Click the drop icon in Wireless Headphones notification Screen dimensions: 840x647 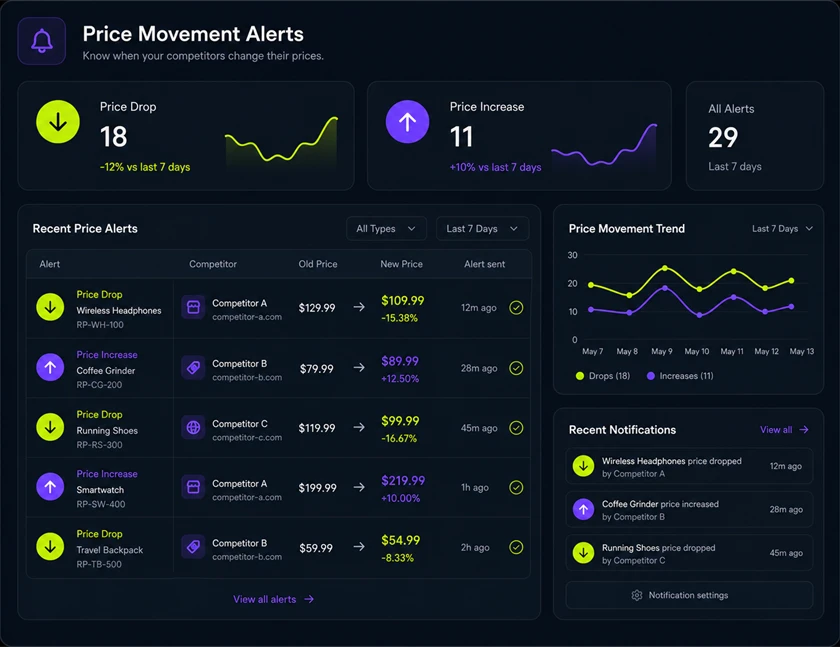click(x=583, y=466)
